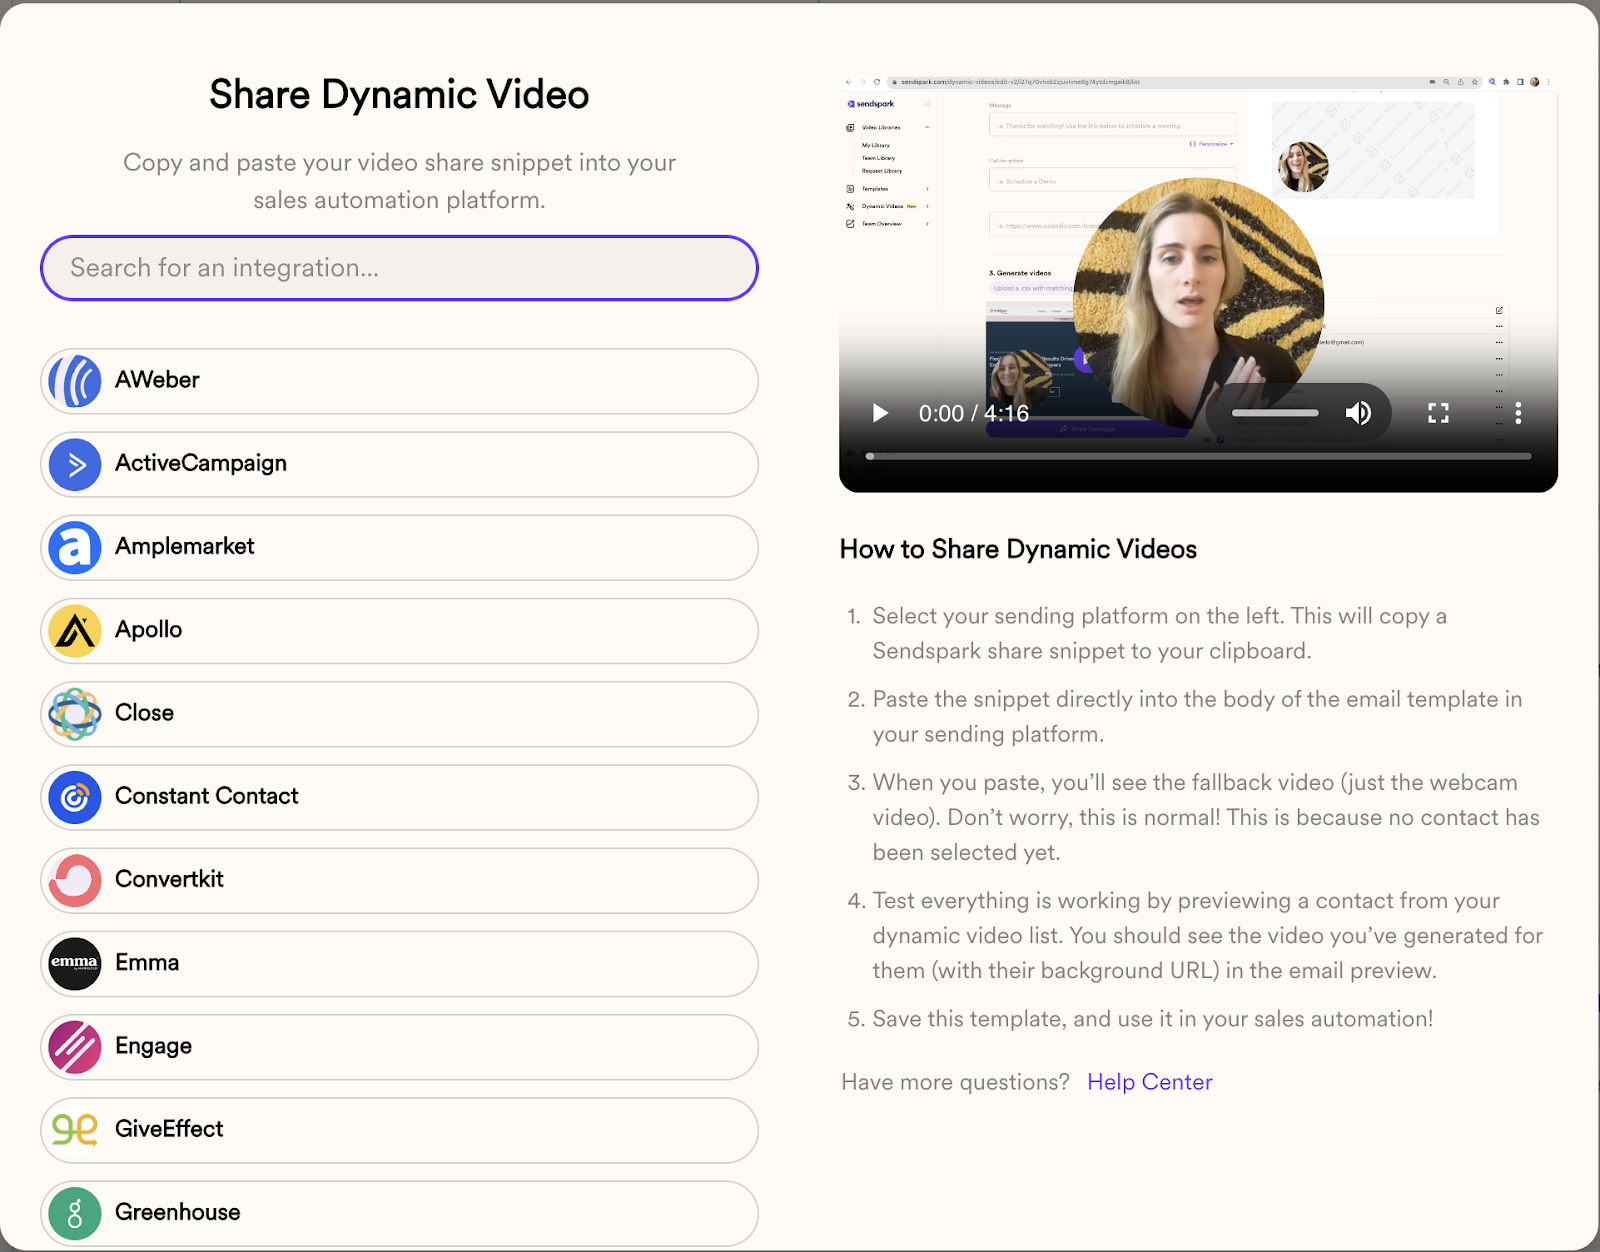This screenshot has width=1600, height=1252.
Task: Adjust the video volume slider
Action: pyautogui.click(x=1275, y=413)
